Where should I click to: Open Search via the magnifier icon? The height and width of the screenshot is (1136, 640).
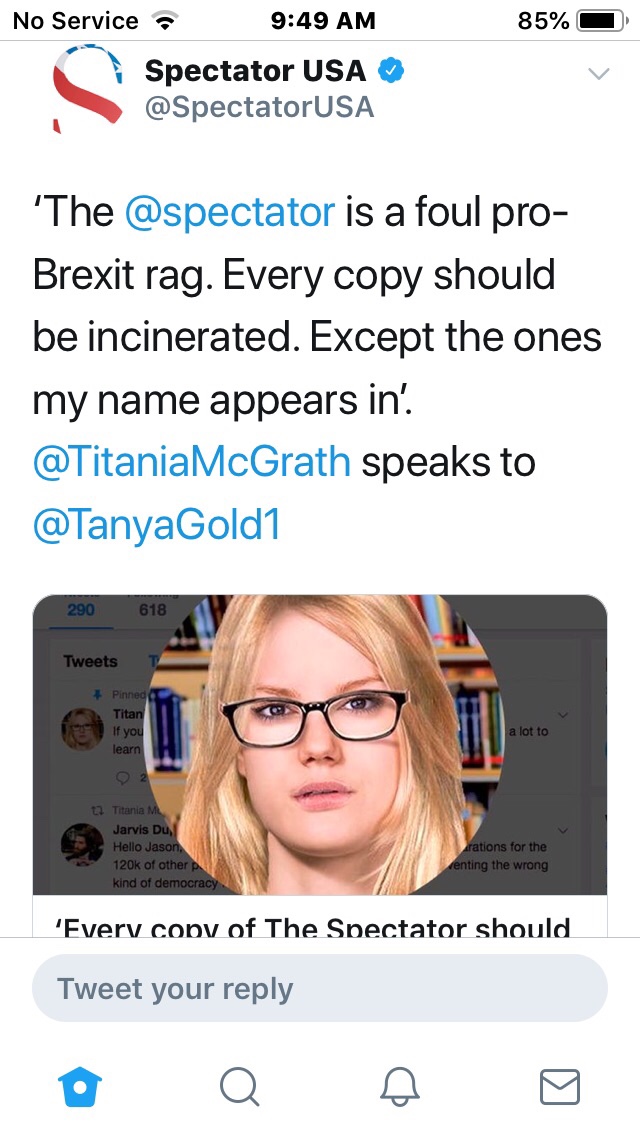click(x=238, y=1087)
